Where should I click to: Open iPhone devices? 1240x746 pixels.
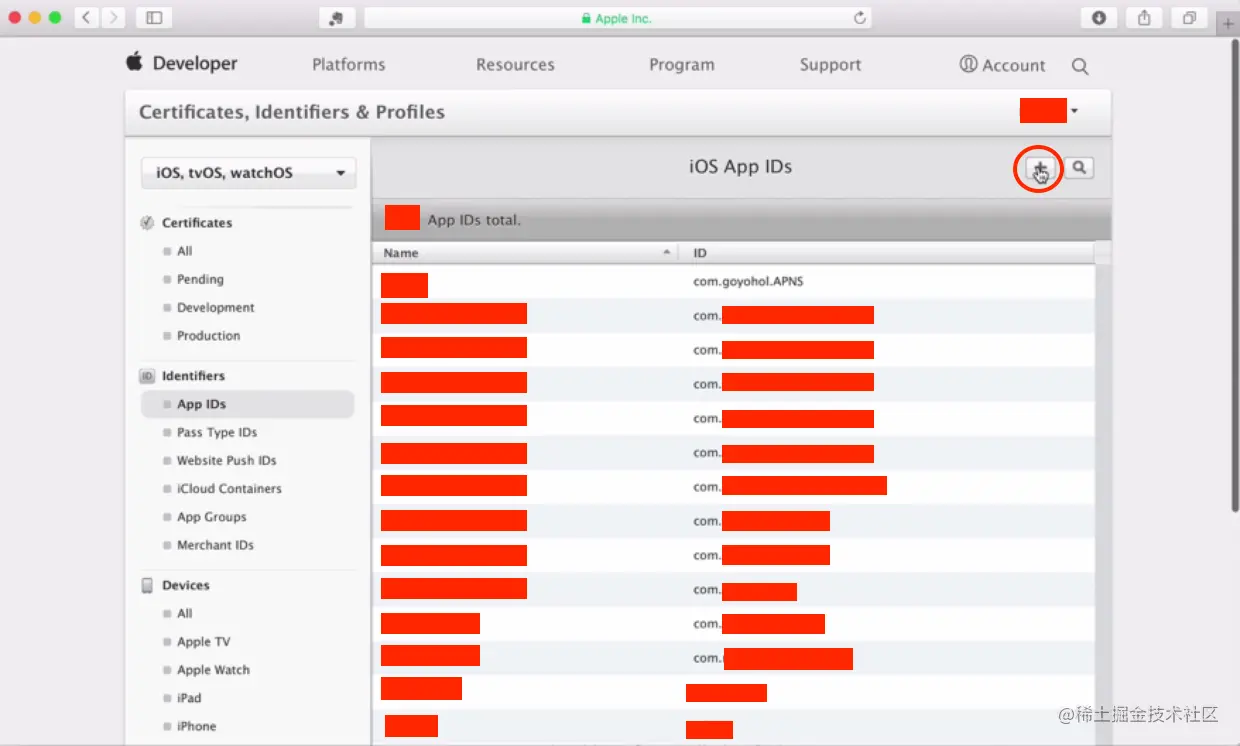point(196,726)
